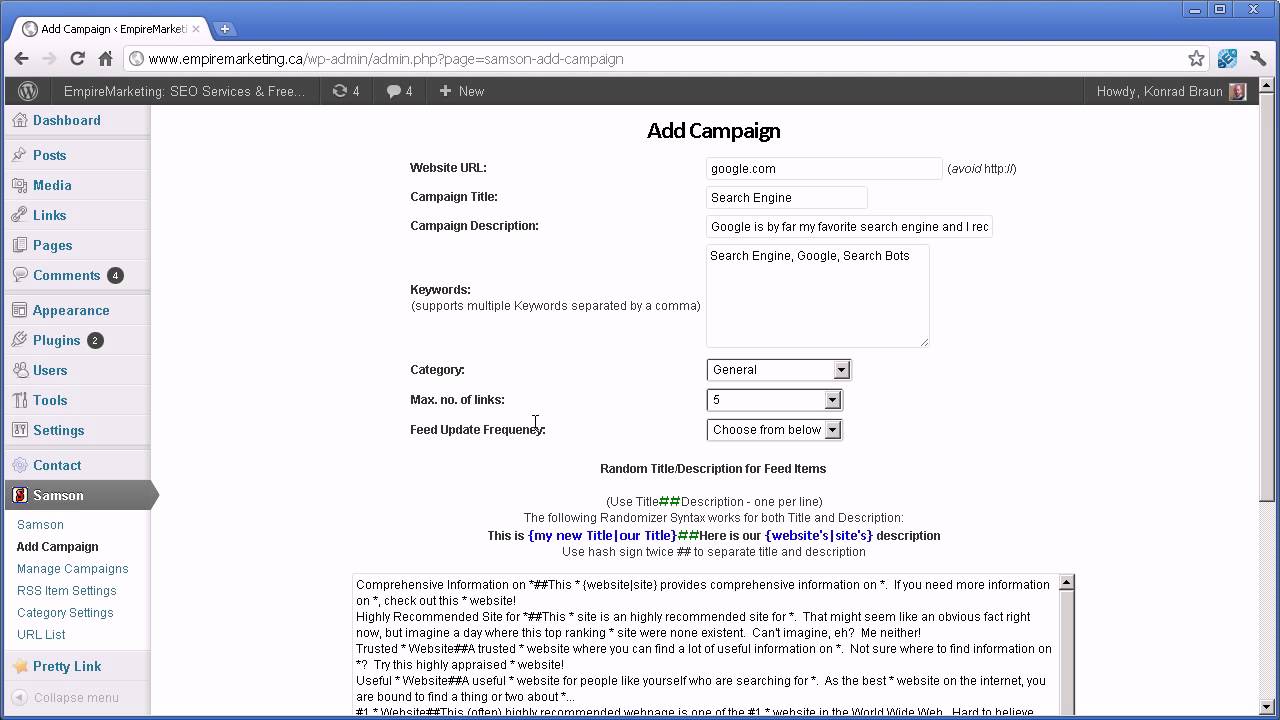Click Plugins plug icon
Image resolution: width=1280 pixels, height=720 pixels.
coord(19,340)
